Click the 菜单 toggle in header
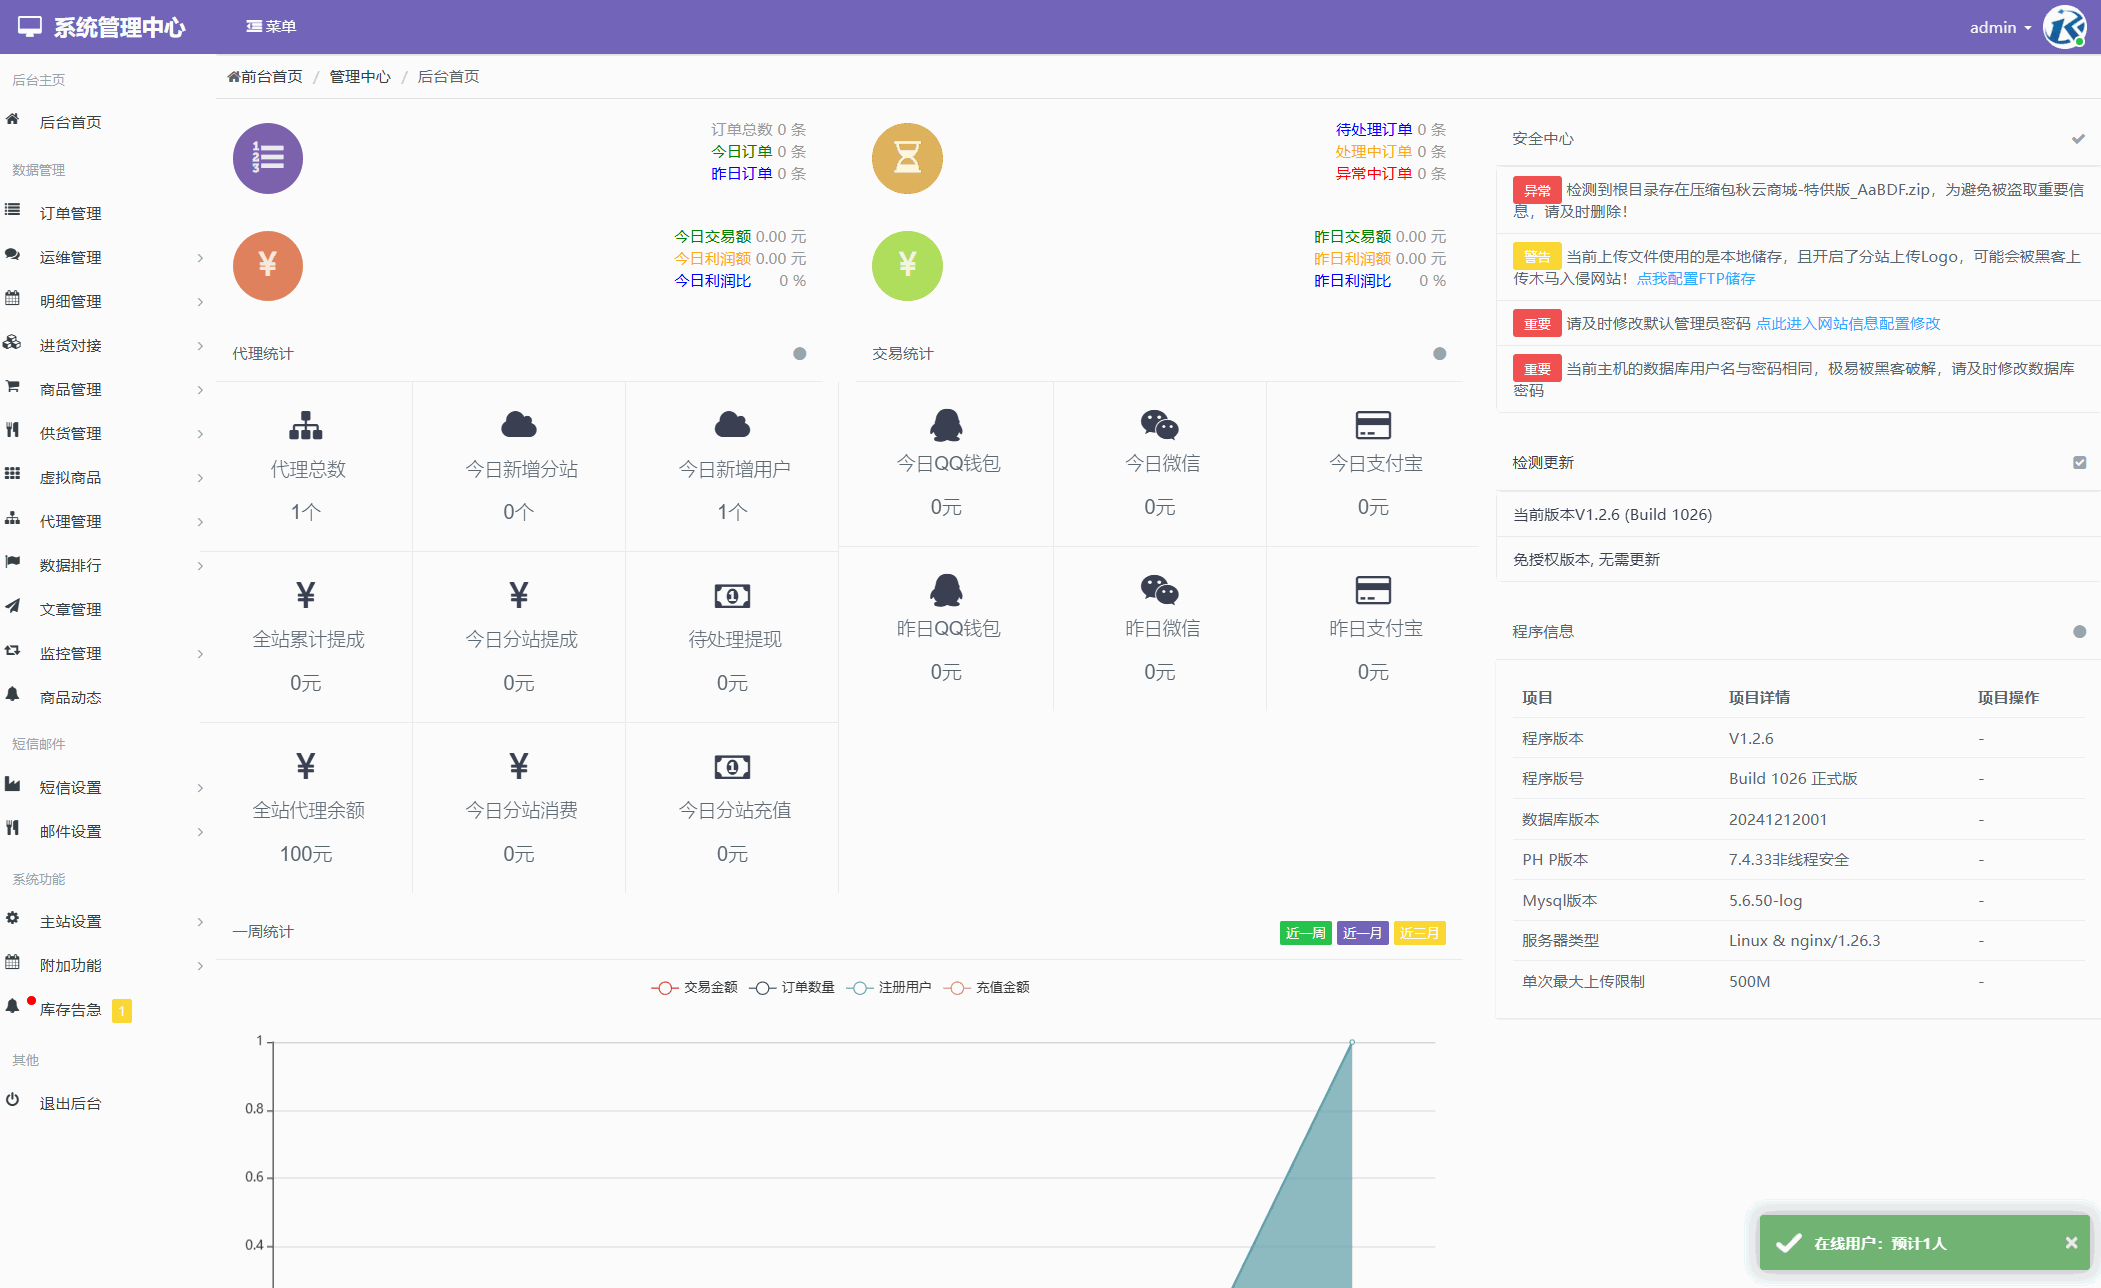This screenshot has width=2101, height=1288. point(271,27)
